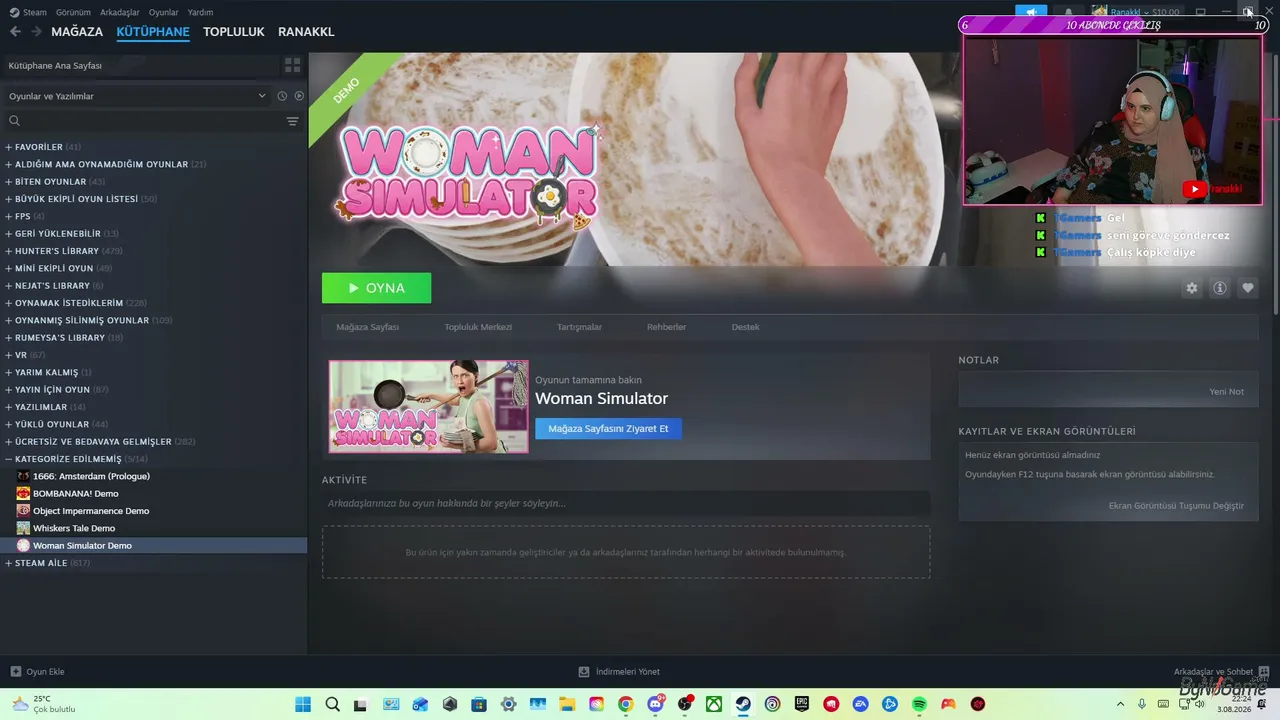Image resolution: width=1280 pixels, height=720 pixels.
Task: Click the Steam icon in the taskbar
Action: [x=743, y=704]
